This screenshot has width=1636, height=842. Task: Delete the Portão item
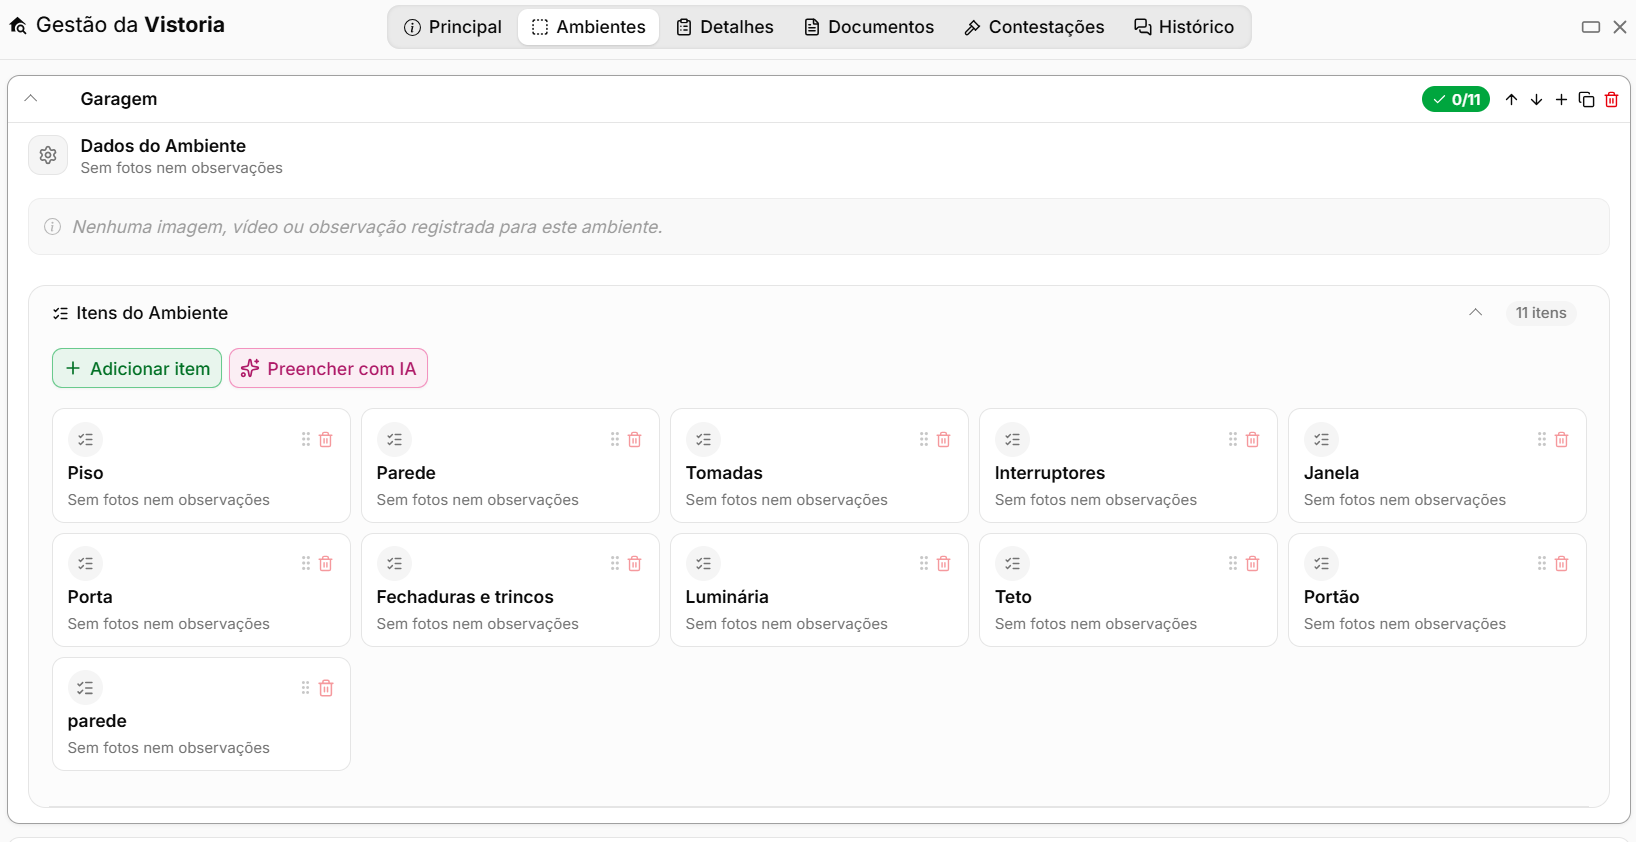tap(1562, 563)
